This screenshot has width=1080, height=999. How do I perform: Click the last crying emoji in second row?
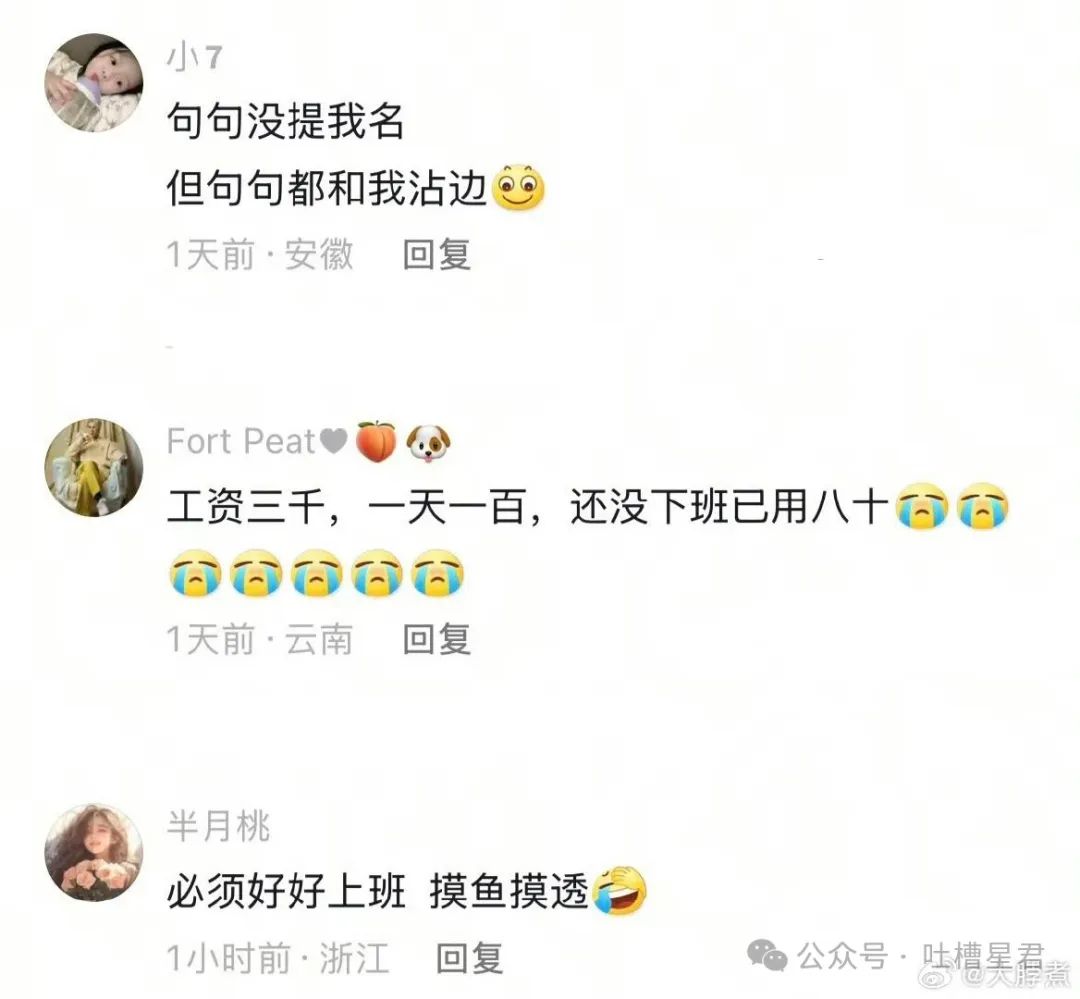(x=437, y=573)
